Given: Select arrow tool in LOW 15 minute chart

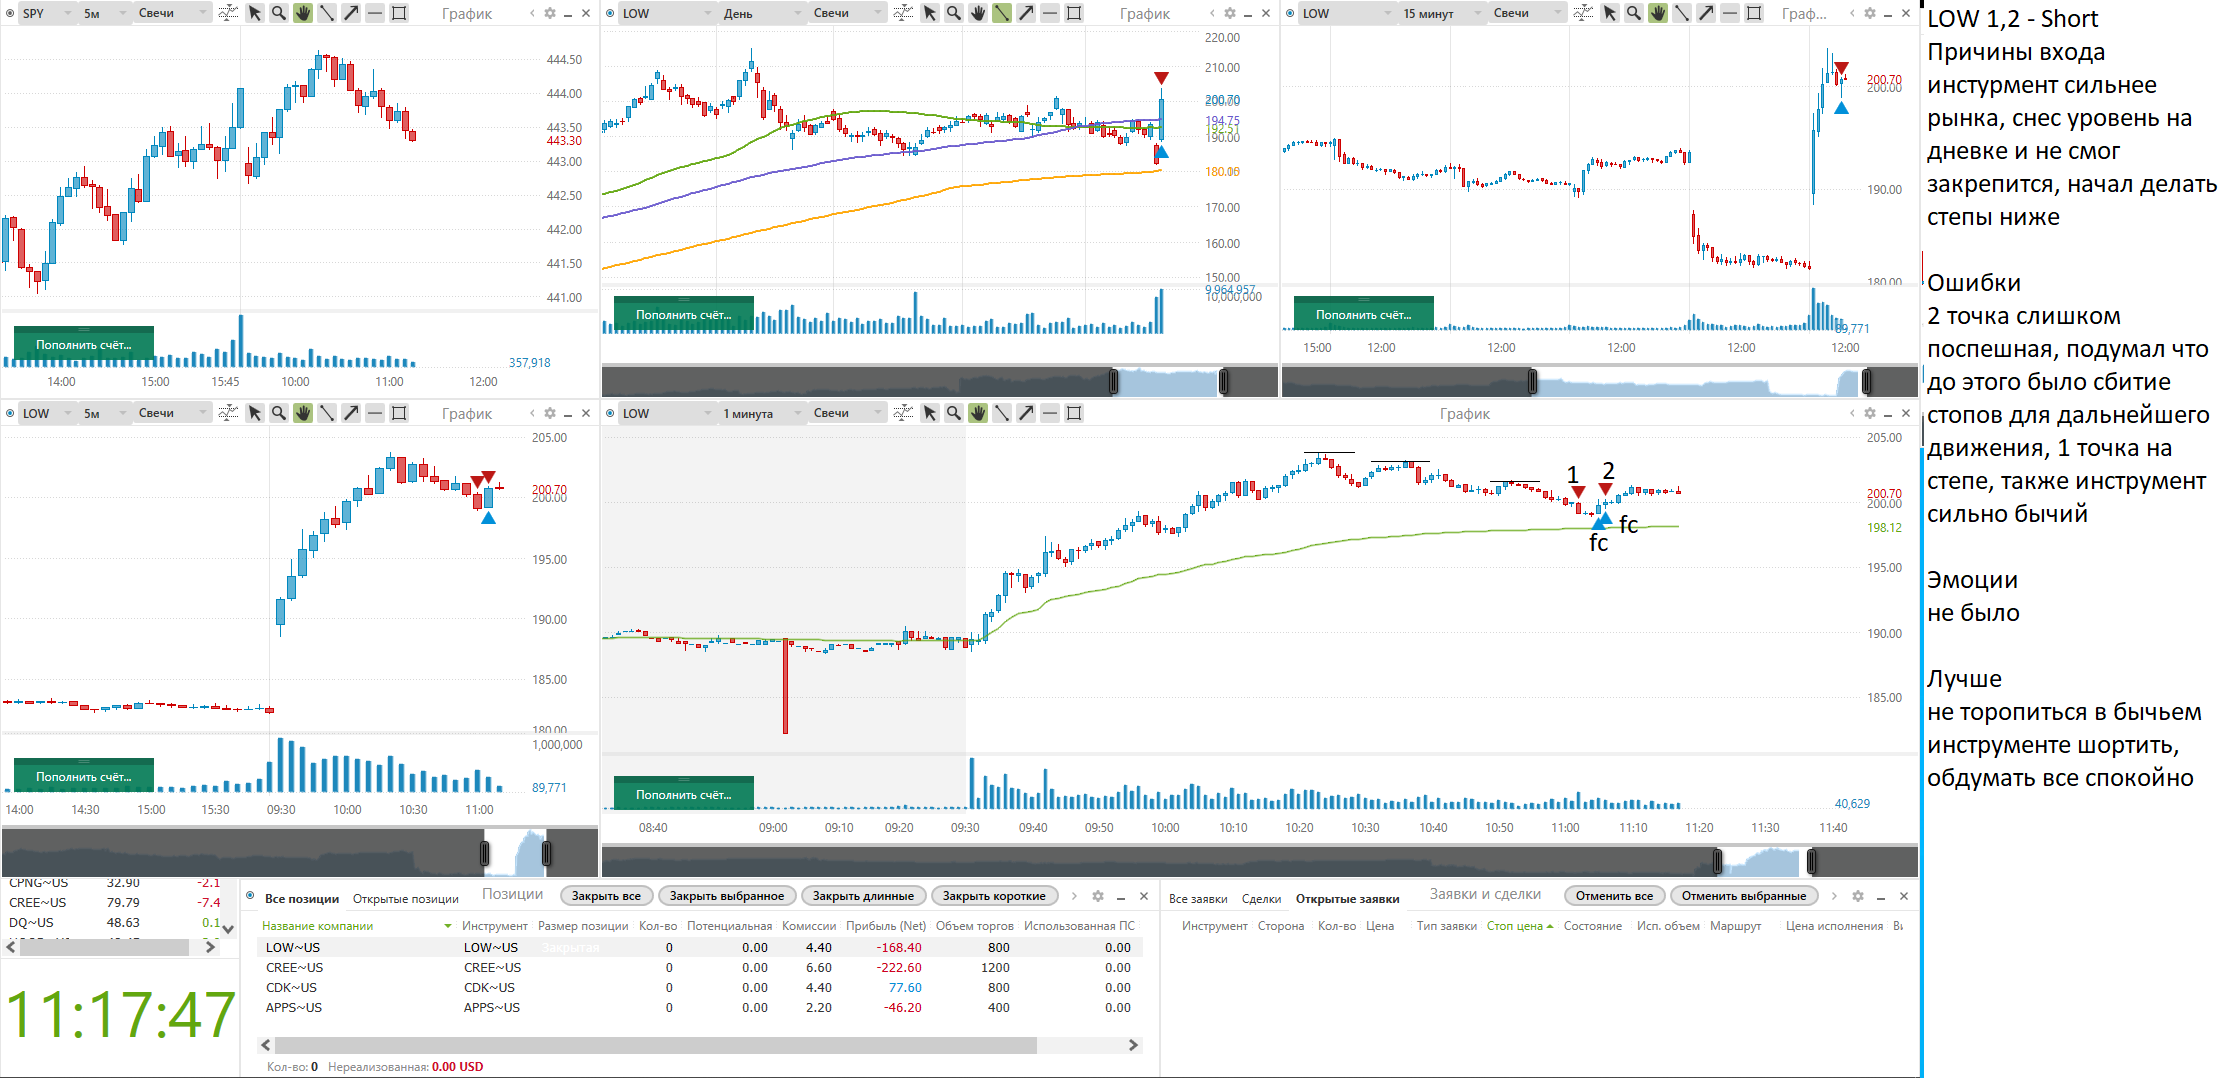Looking at the screenshot, I should pyautogui.click(x=1706, y=13).
